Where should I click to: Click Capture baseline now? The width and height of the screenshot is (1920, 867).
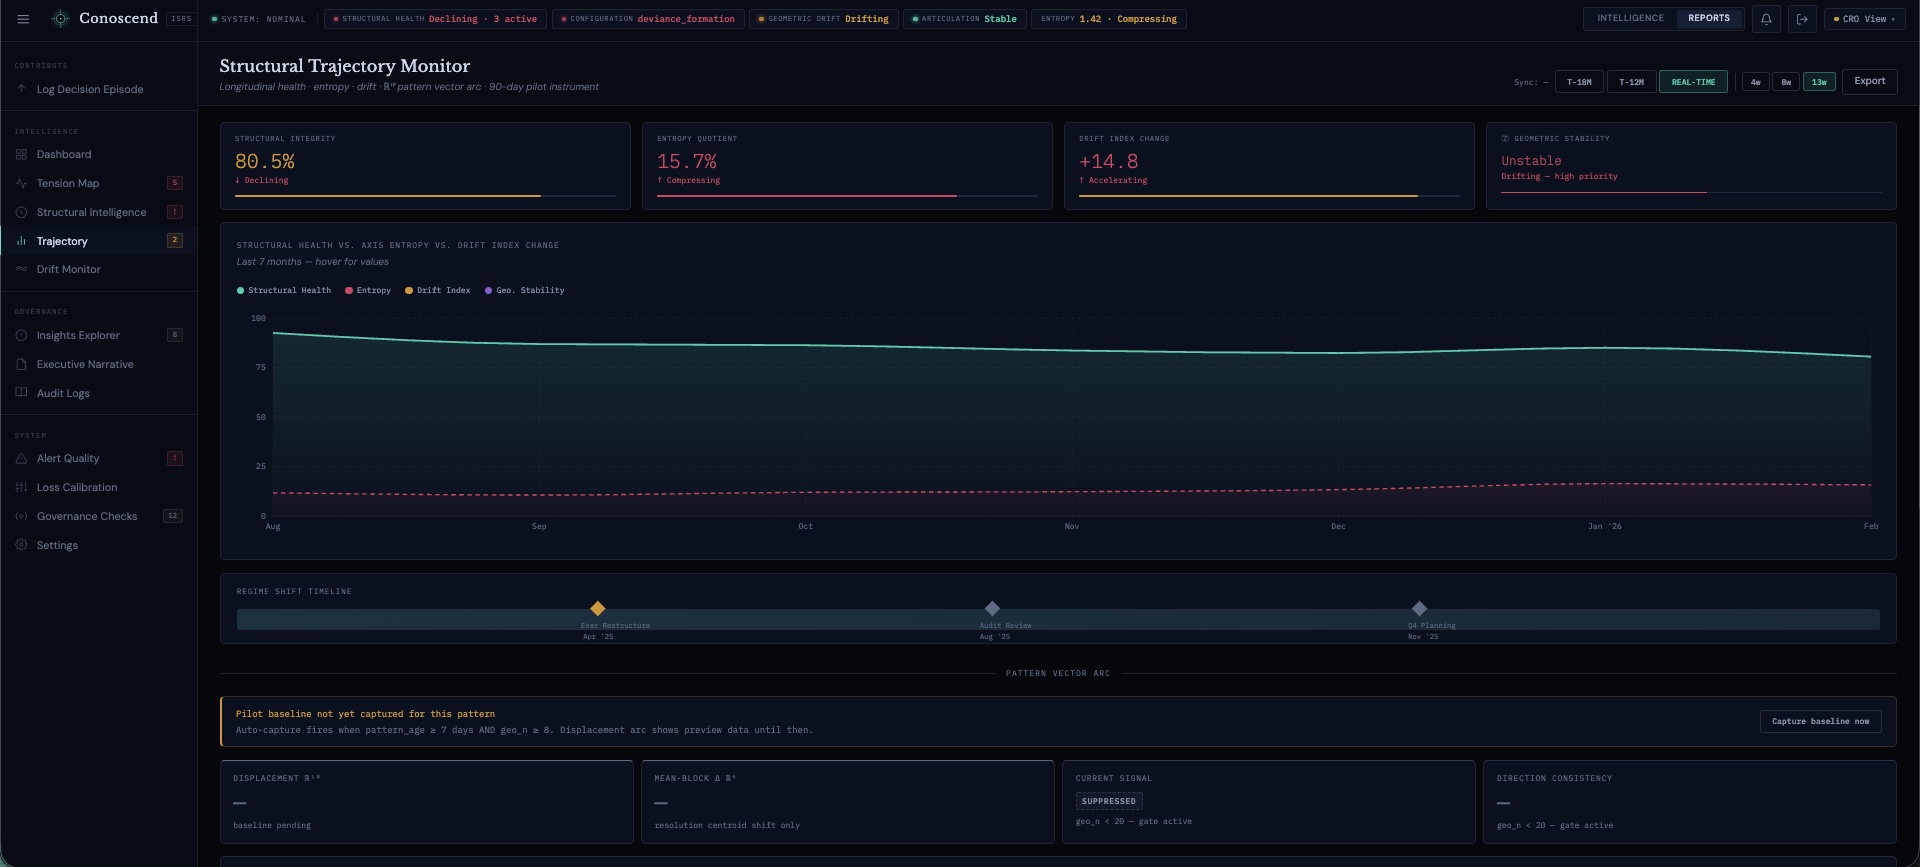(x=1820, y=721)
